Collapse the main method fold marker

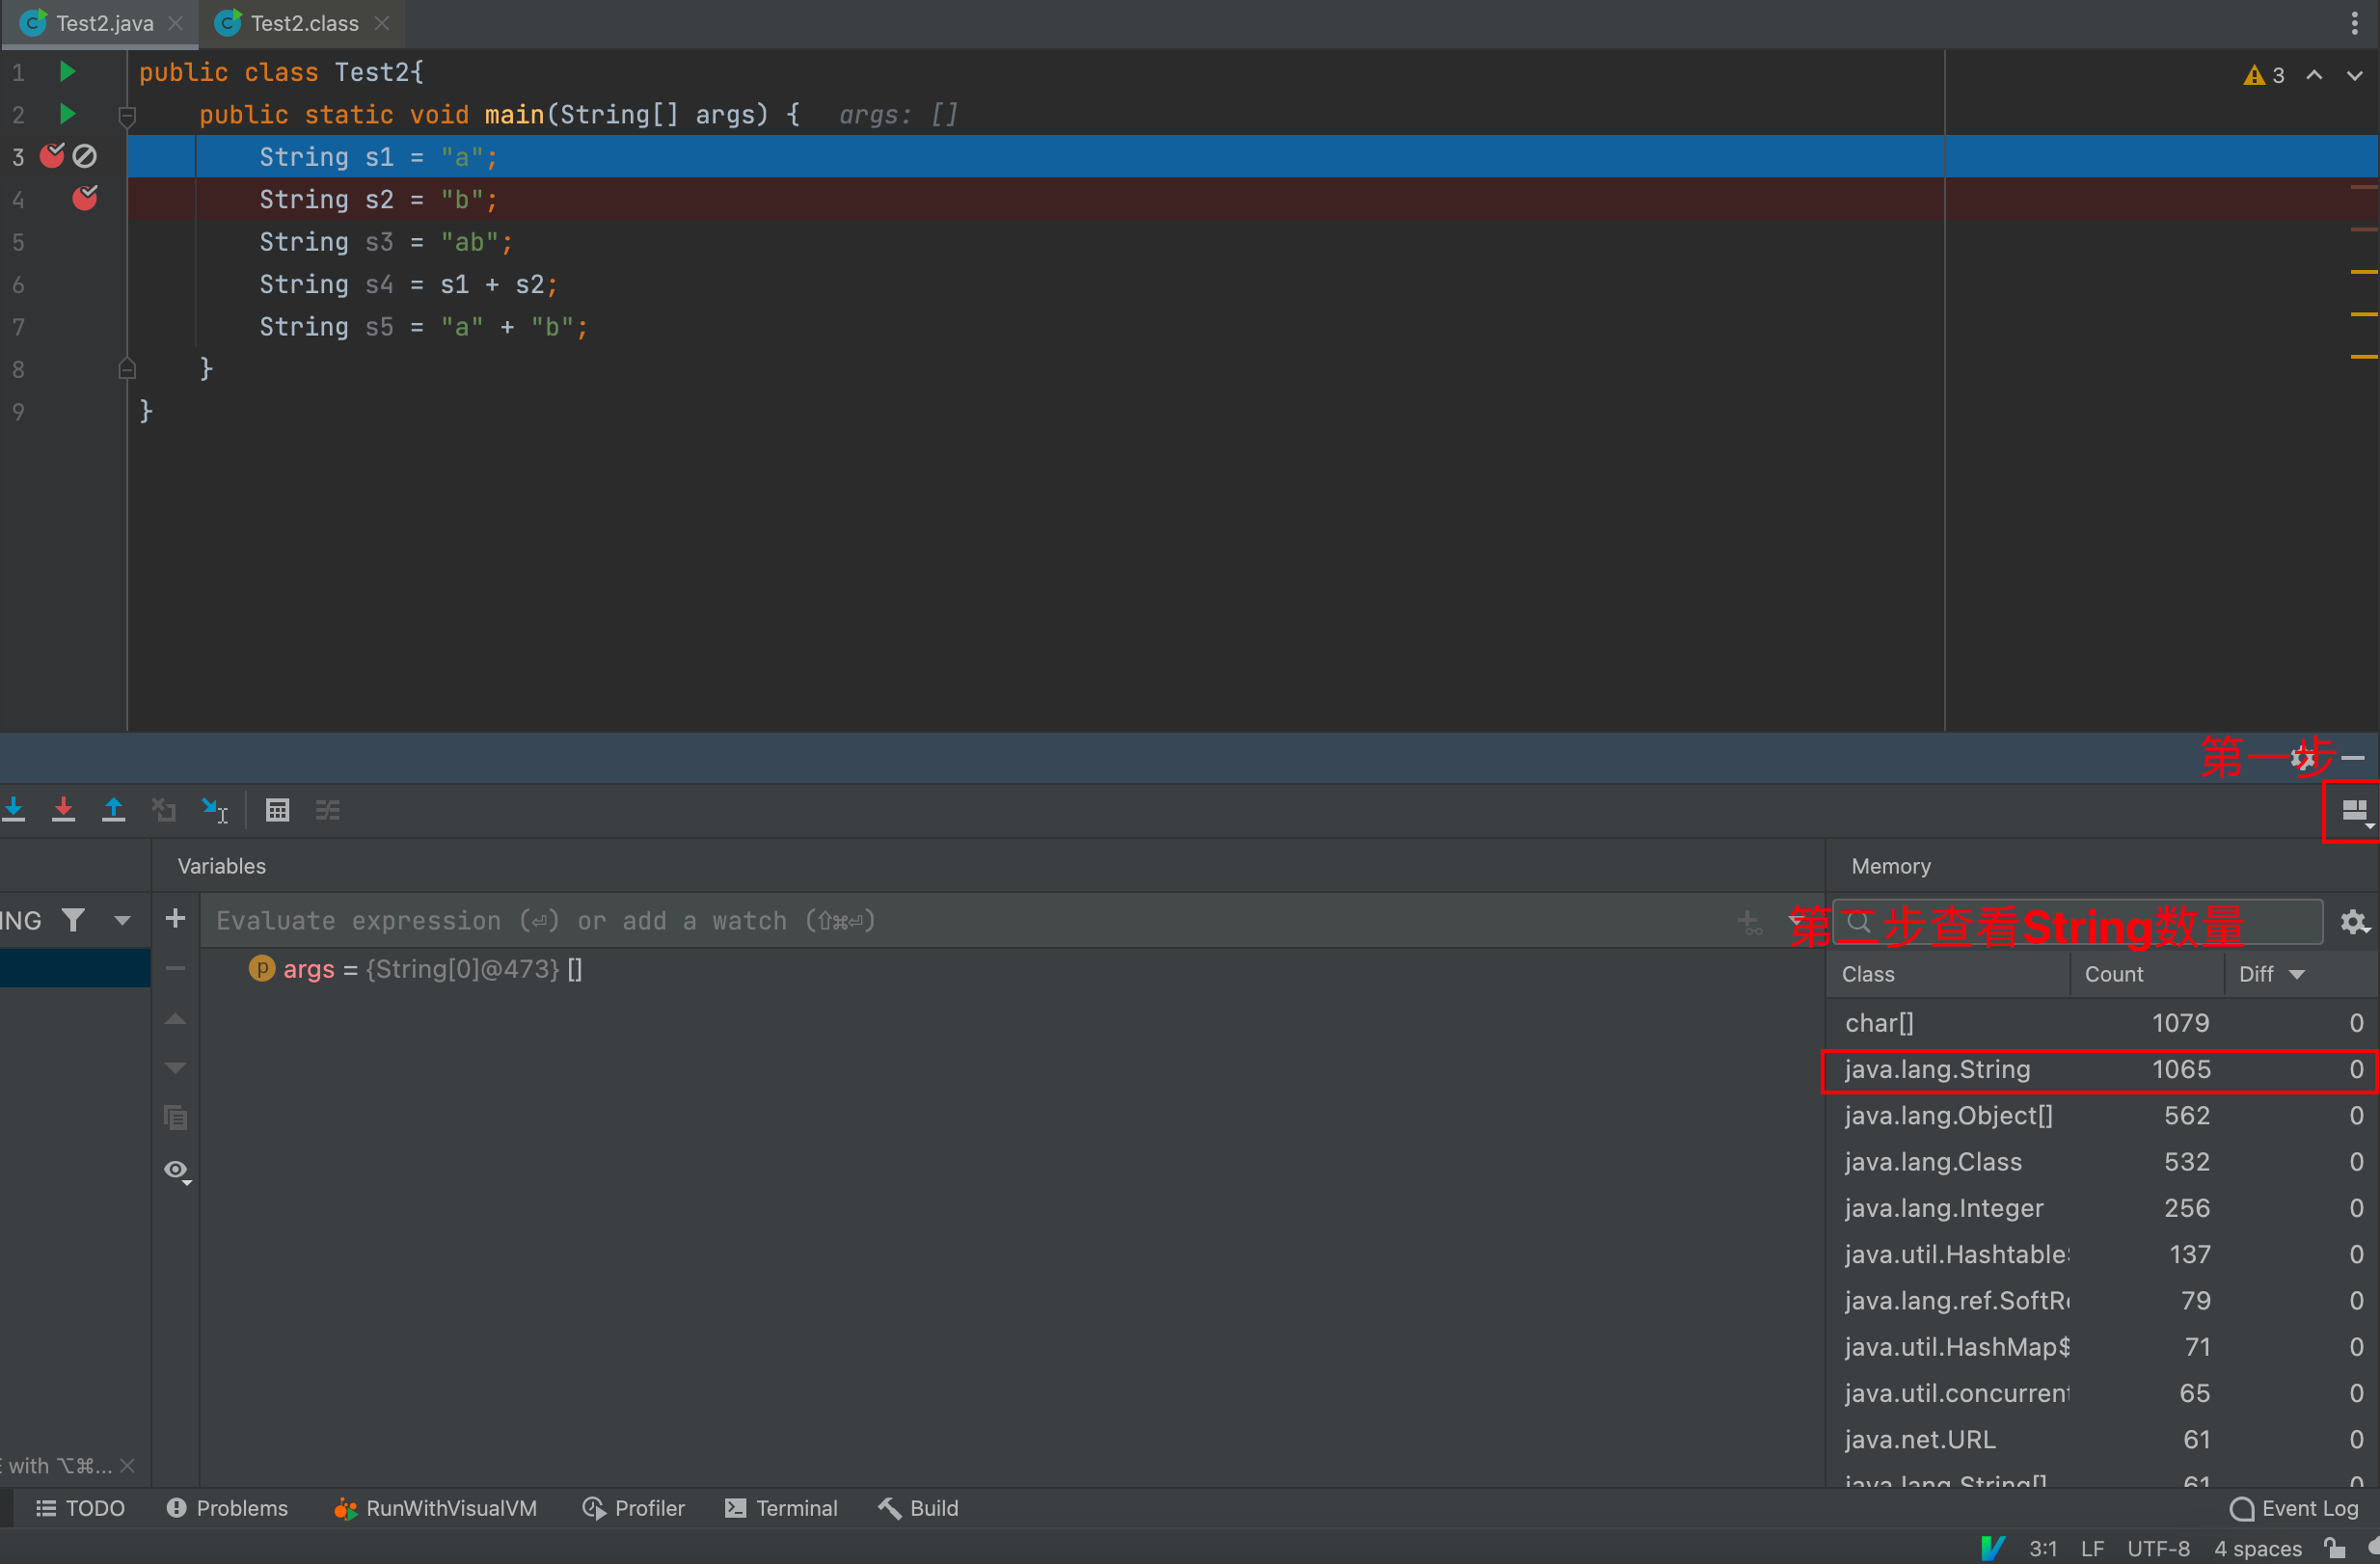pyautogui.click(x=127, y=116)
